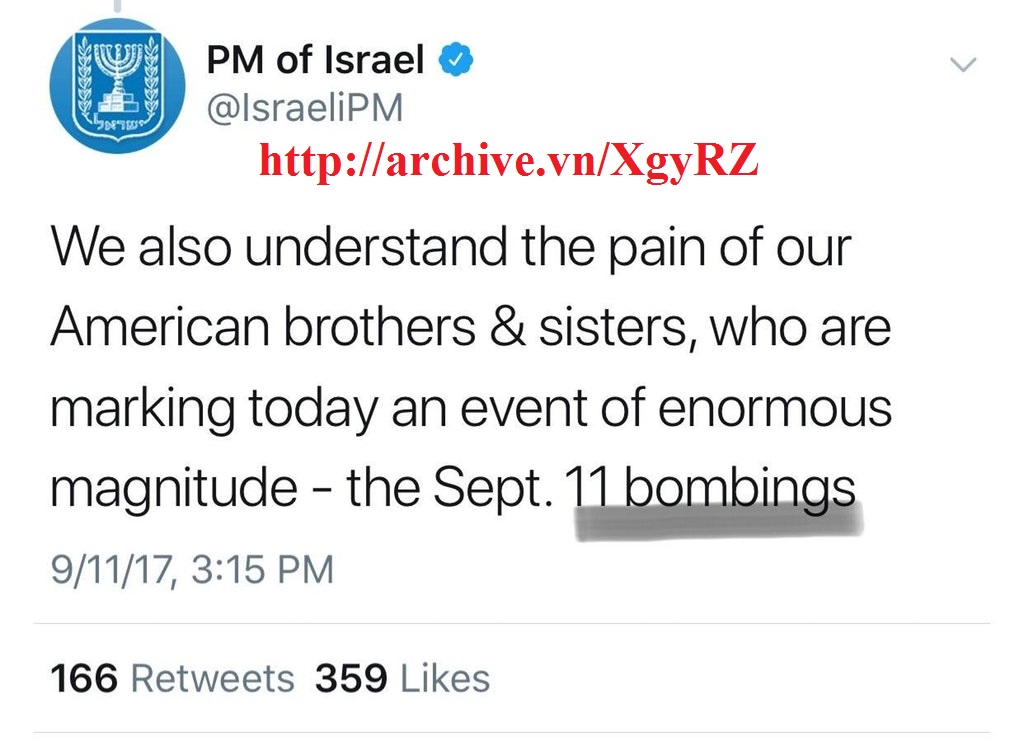View the 166 Retweets list
This screenshot has height=755, width=1024.
[x=173, y=678]
